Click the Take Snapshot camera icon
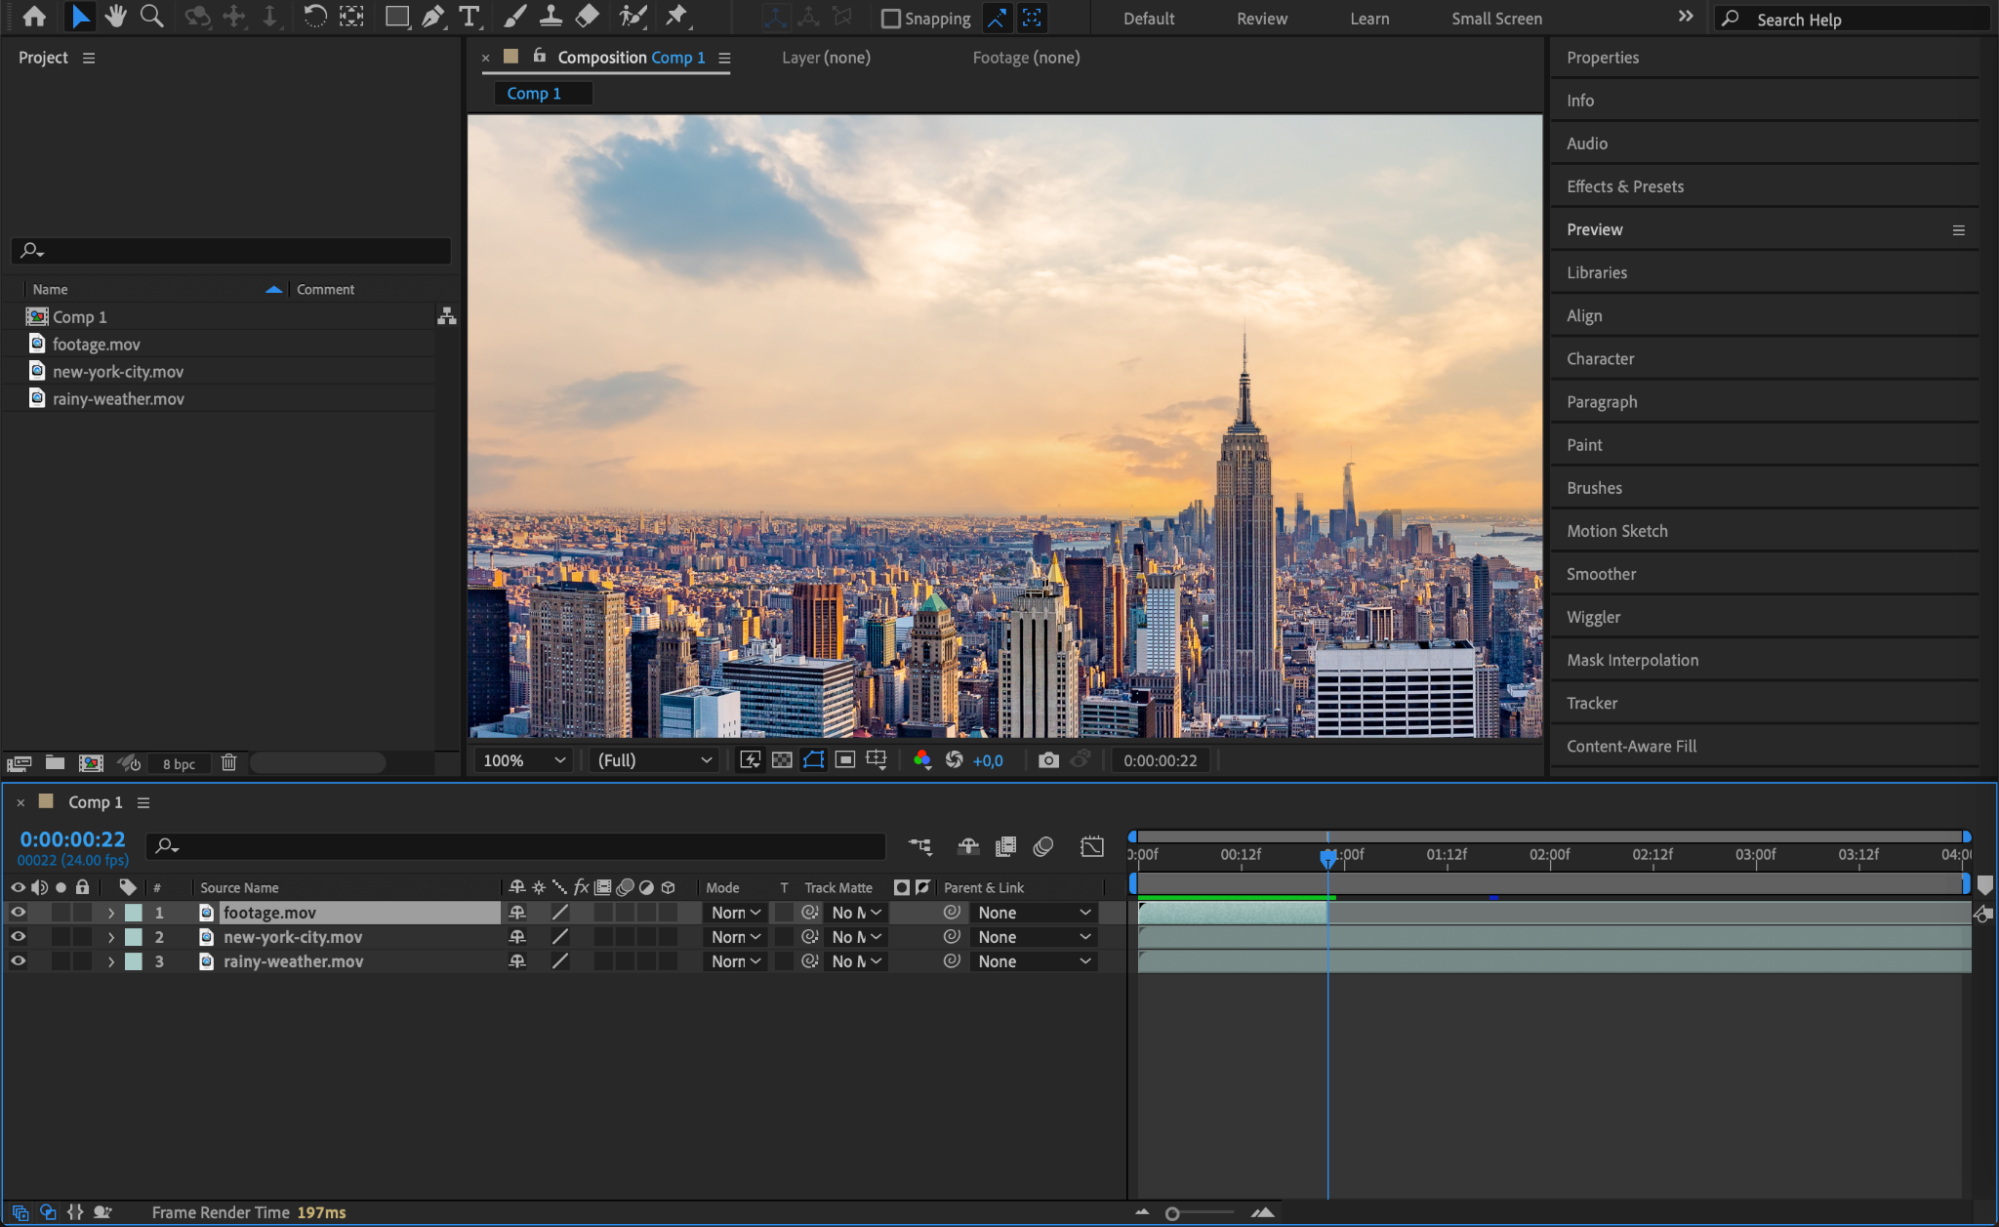The image size is (1999, 1227). coord(1048,760)
